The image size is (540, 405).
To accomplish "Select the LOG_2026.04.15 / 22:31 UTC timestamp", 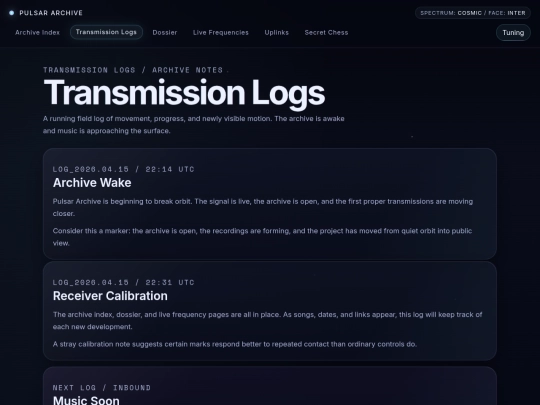I will point(124,282).
